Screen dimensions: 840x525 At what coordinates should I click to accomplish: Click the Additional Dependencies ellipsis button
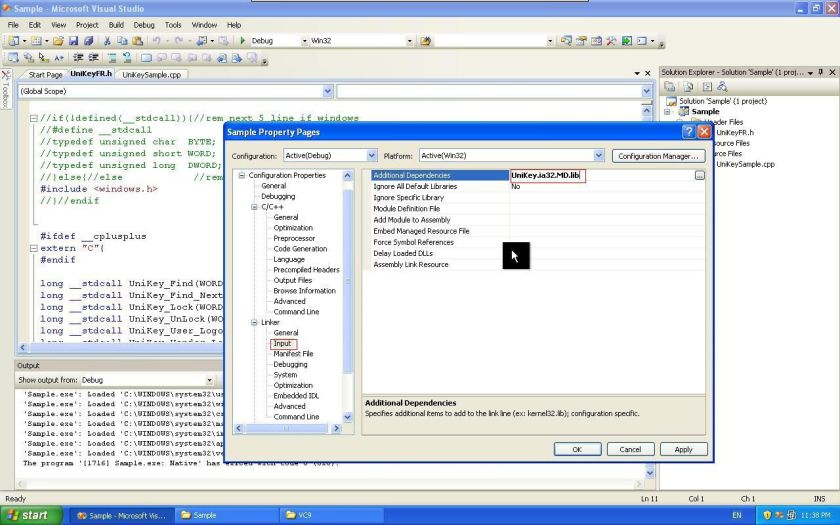(700, 175)
